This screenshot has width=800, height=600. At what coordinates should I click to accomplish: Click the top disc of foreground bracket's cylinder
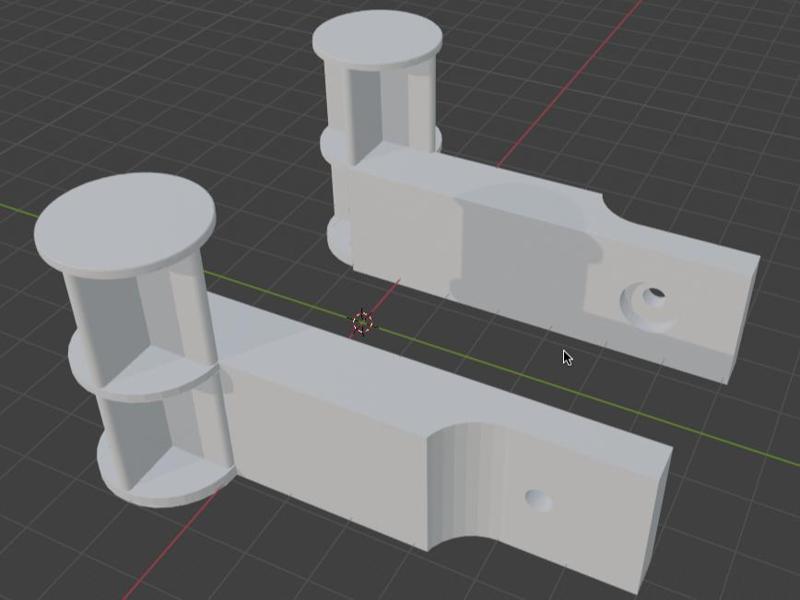tap(125, 224)
